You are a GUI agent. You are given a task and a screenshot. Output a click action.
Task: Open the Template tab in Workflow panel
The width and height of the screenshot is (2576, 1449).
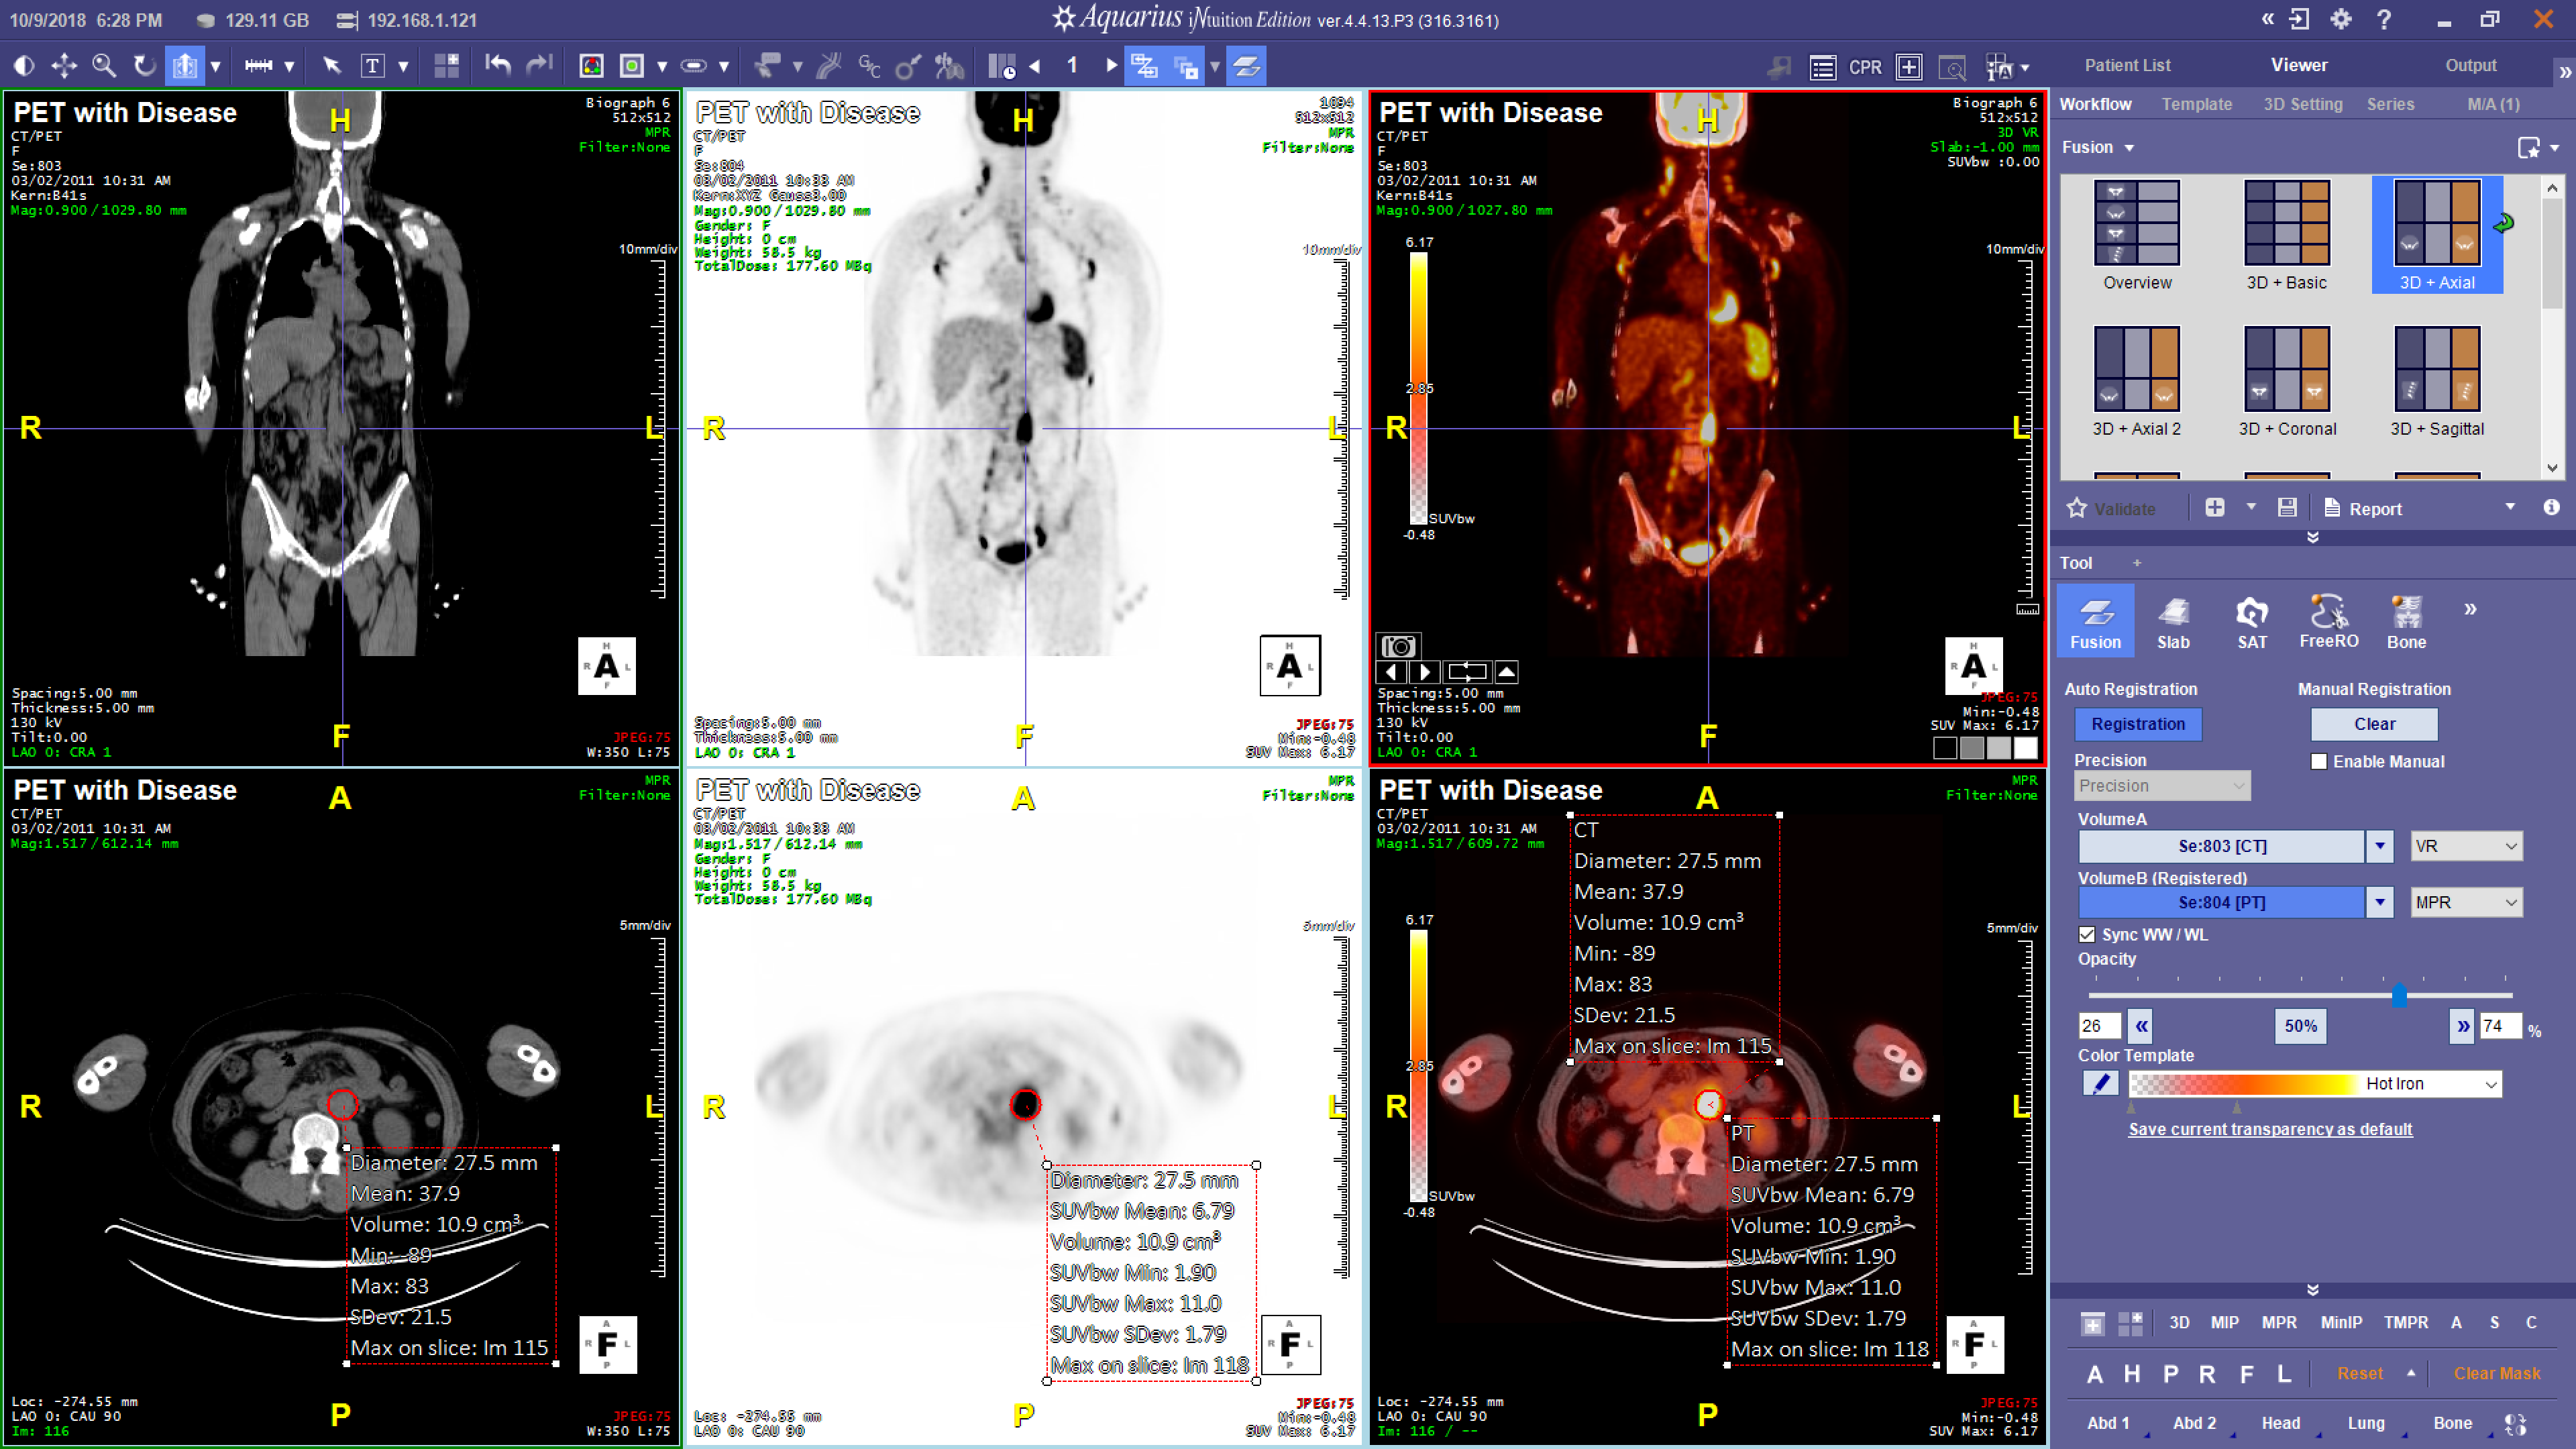(2197, 104)
